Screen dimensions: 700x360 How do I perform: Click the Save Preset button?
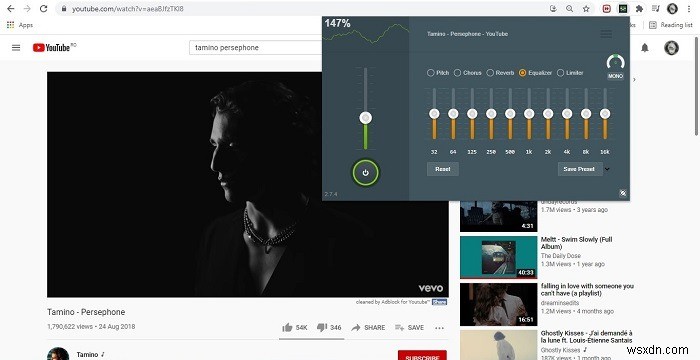579,169
